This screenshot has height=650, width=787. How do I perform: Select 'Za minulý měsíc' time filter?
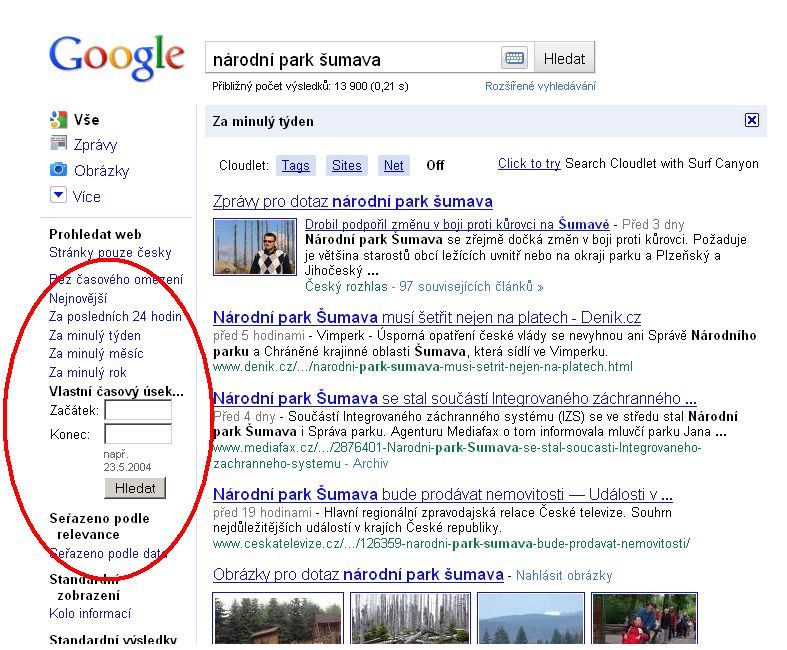pyautogui.click(x=96, y=354)
